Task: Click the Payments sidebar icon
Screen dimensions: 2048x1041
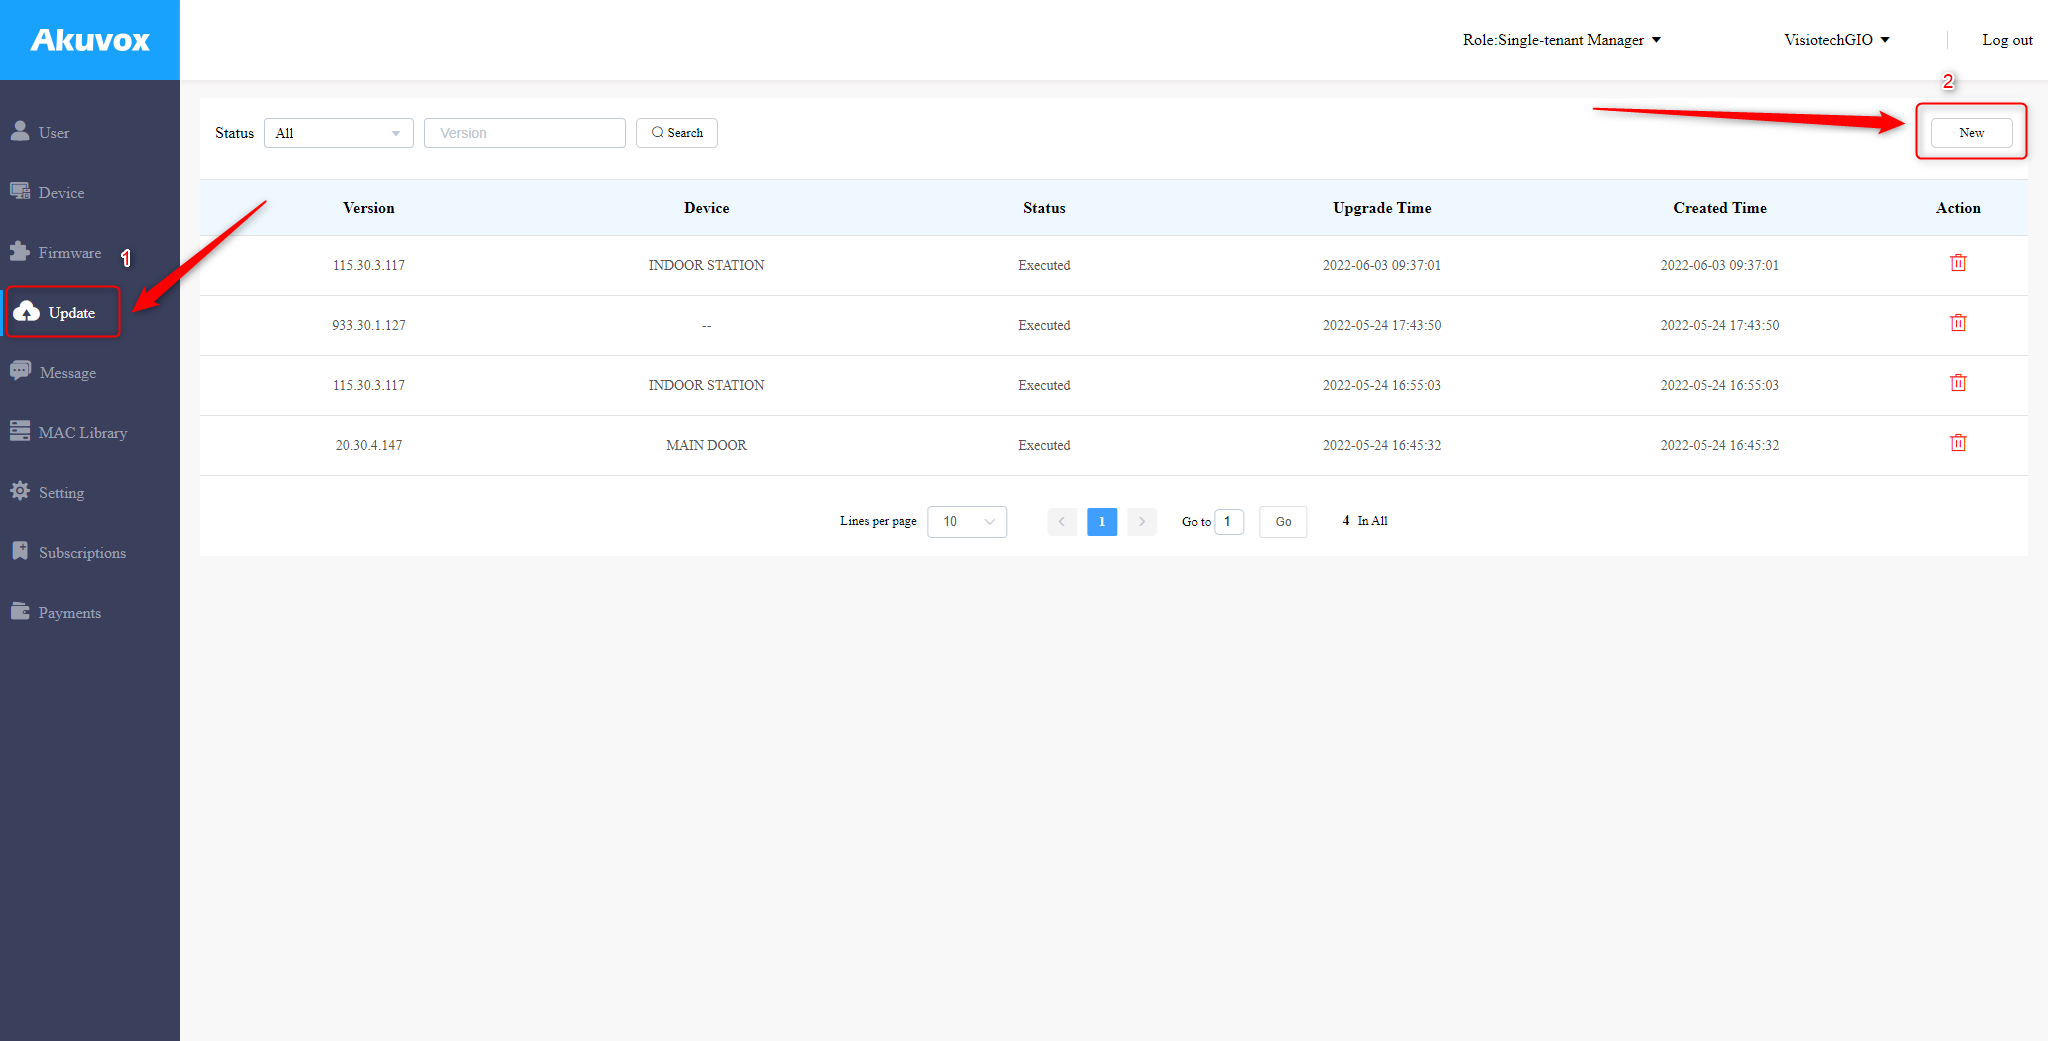Action: pos(21,610)
